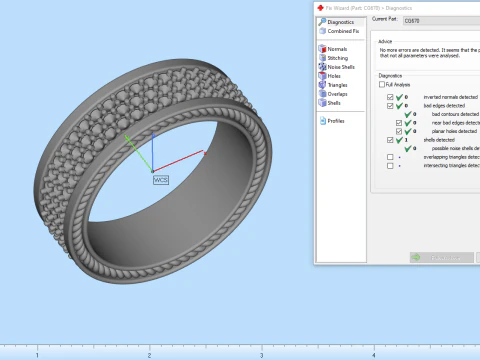The image size is (480, 360).
Task: Open the Diagnostics page in Fix Wizard
Action: tap(340, 22)
